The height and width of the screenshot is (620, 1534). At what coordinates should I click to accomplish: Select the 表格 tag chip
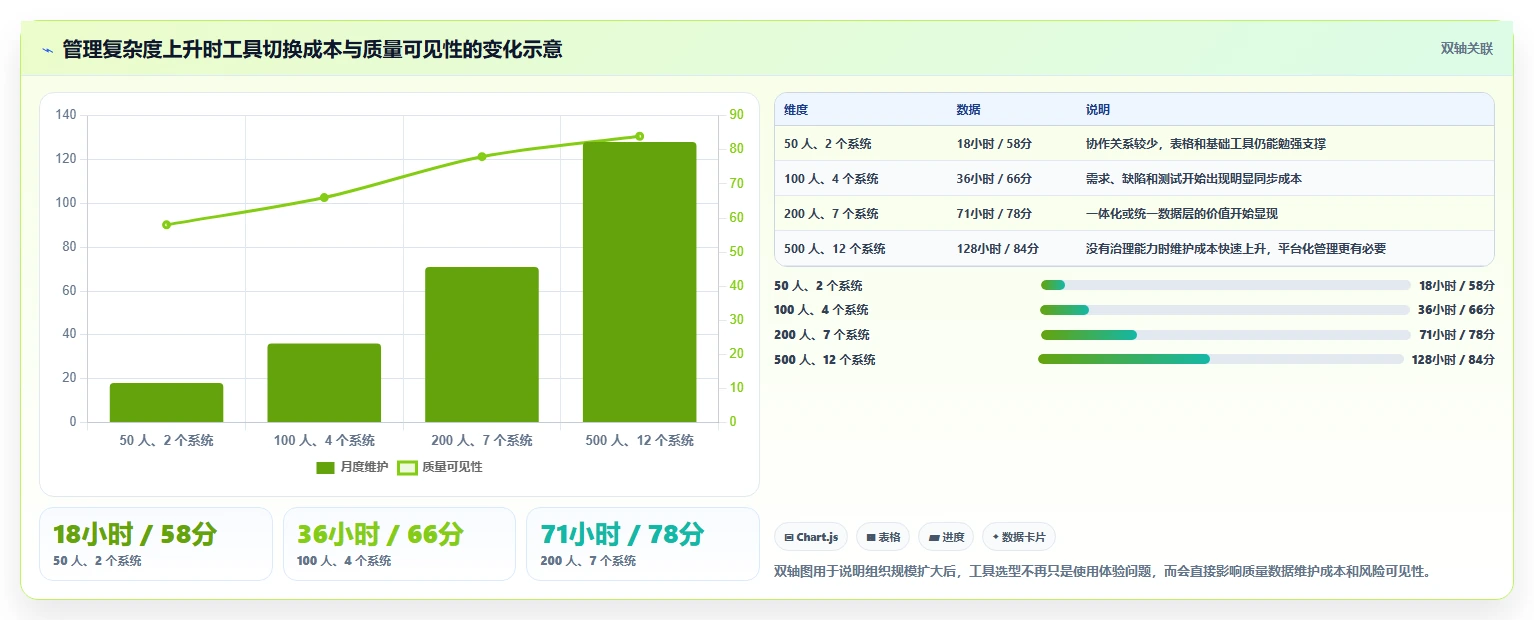(883, 537)
